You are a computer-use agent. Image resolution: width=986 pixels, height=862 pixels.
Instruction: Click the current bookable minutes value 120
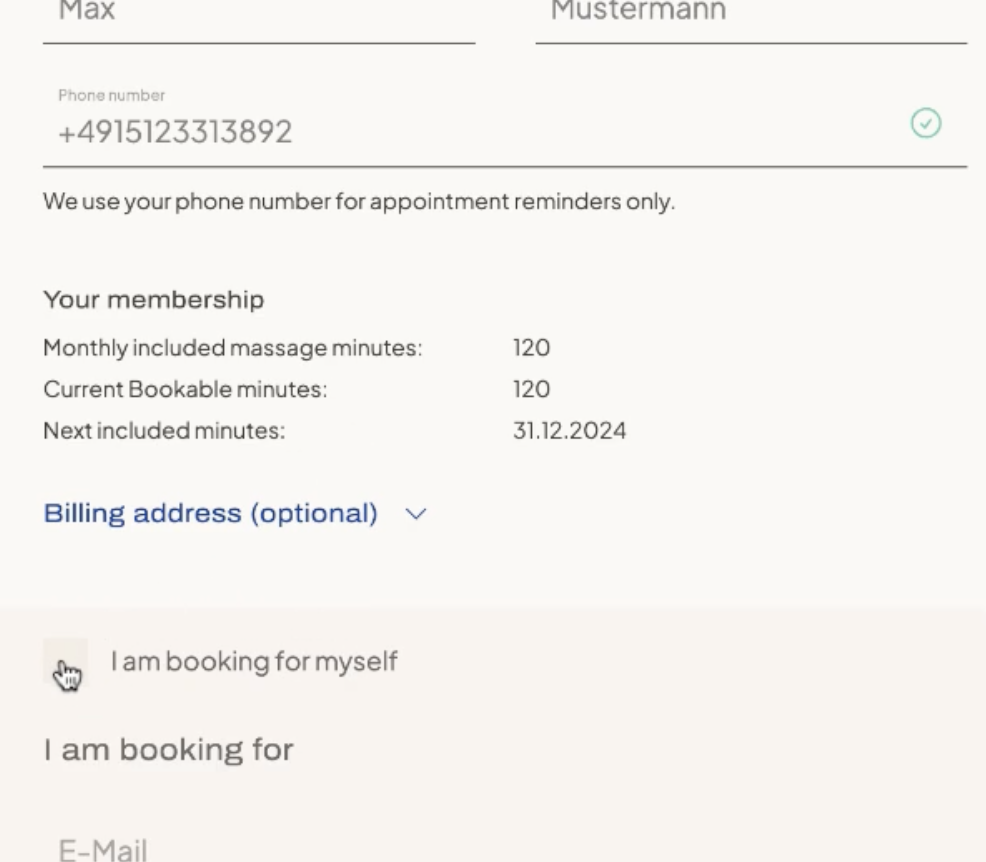(x=531, y=390)
